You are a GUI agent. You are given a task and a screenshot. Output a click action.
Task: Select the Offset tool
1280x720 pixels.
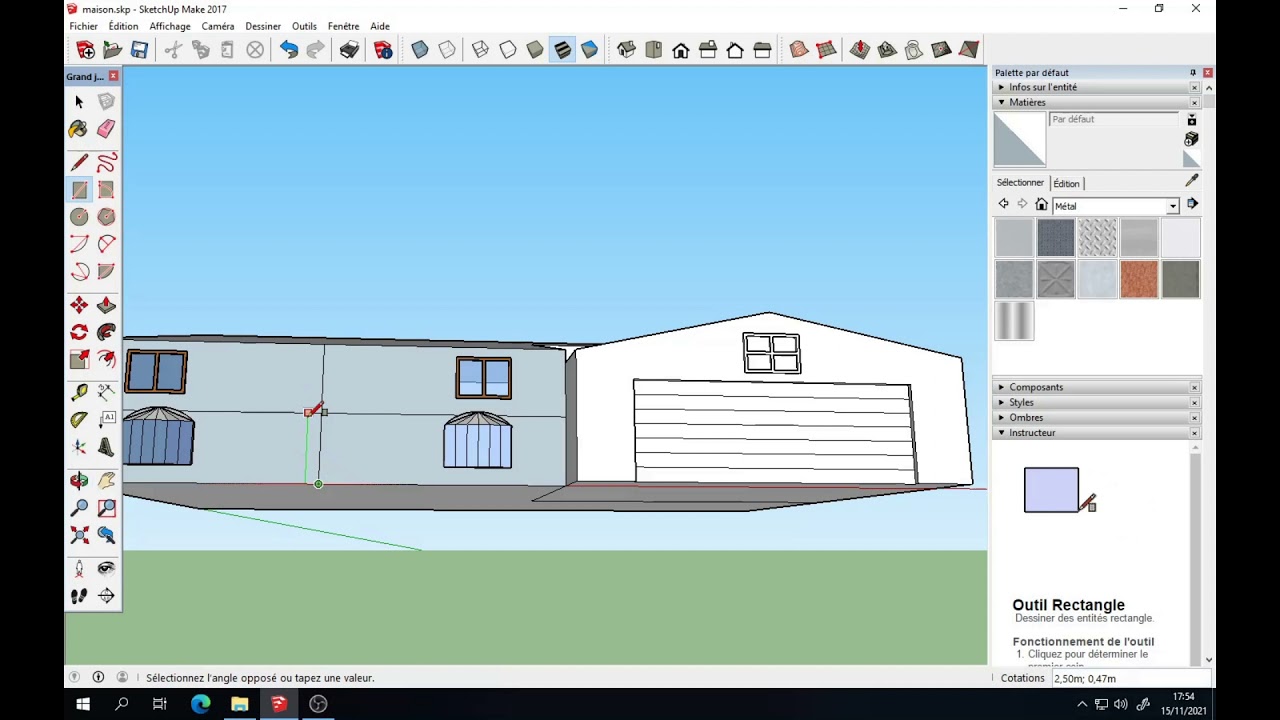pos(106,360)
